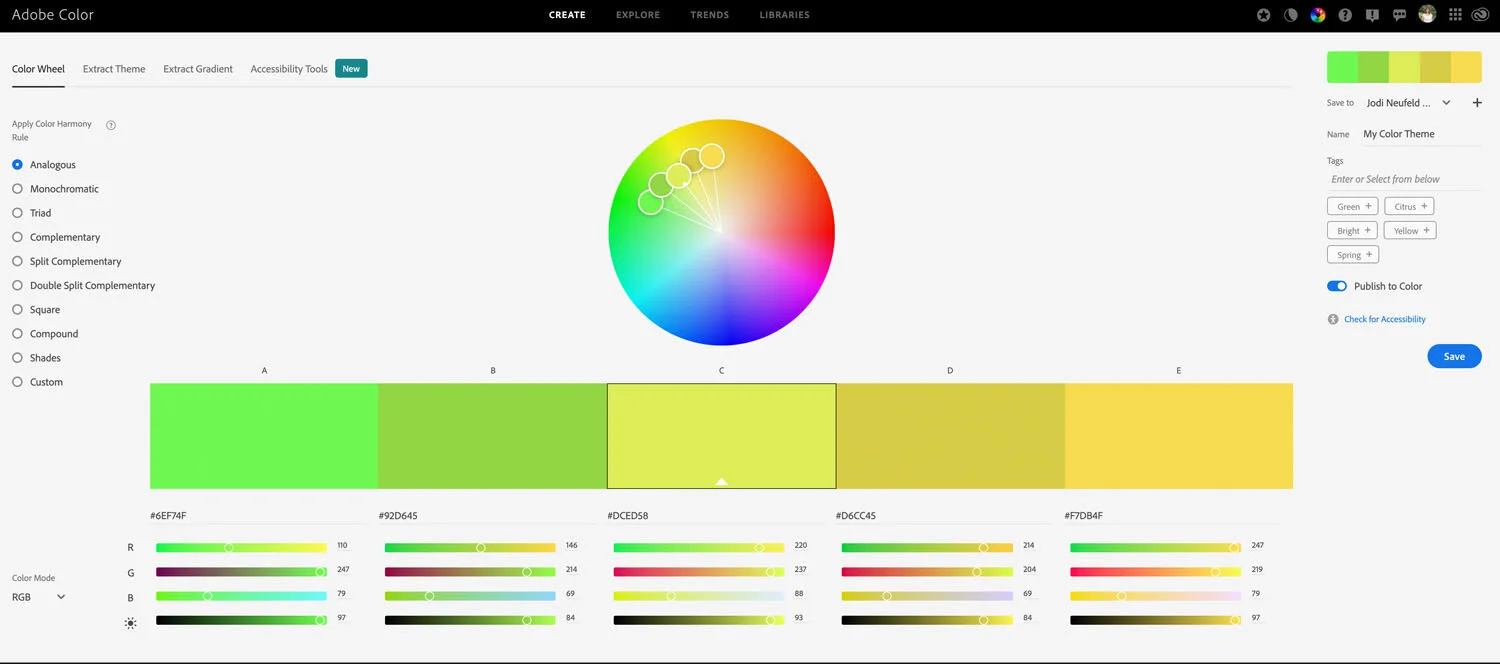The width and height of the screenshot is (1500, 664).
Task: Open the feedback flag icon
Action: pyautogui.click(x=1372, y=14)
